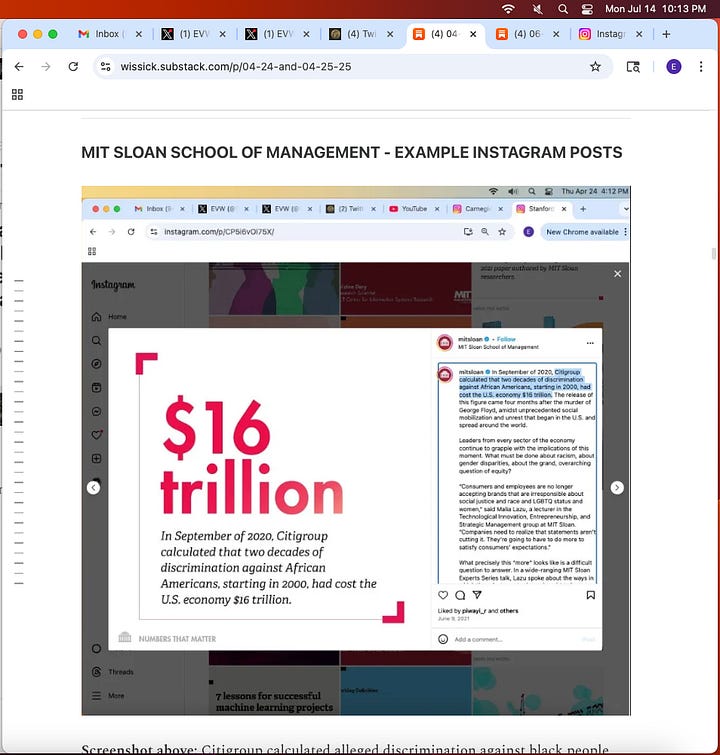
Task: Click the Instagram logo in the screenshot
Action: [113, 285]
